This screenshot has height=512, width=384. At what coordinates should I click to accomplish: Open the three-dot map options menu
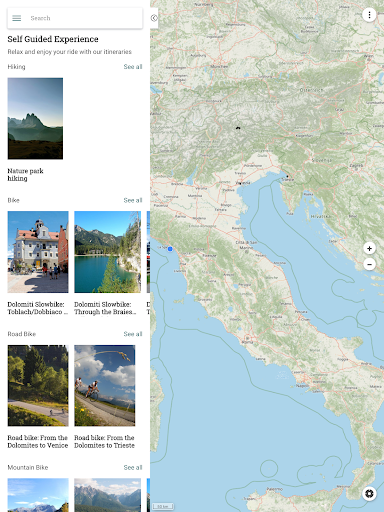point(369,15)
